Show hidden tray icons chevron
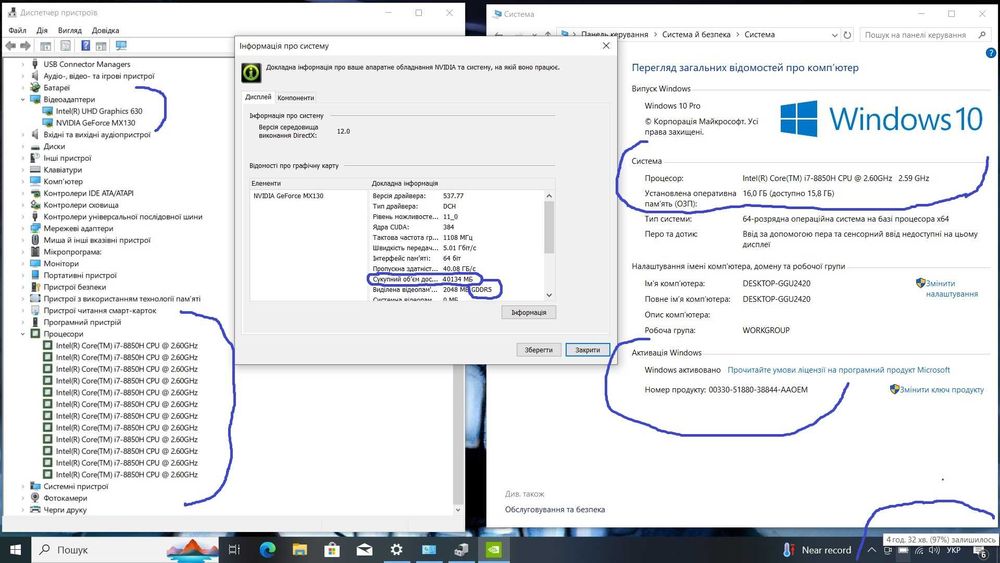The image size is (1000, 563). point(871,550)
